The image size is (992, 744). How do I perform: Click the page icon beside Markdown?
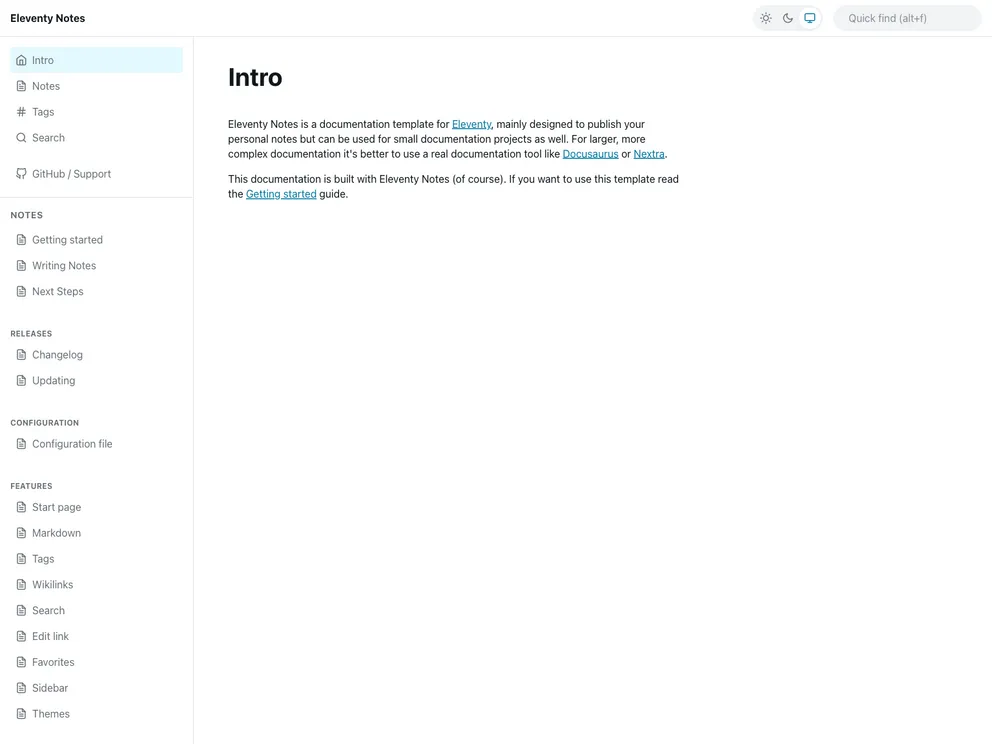22,533
